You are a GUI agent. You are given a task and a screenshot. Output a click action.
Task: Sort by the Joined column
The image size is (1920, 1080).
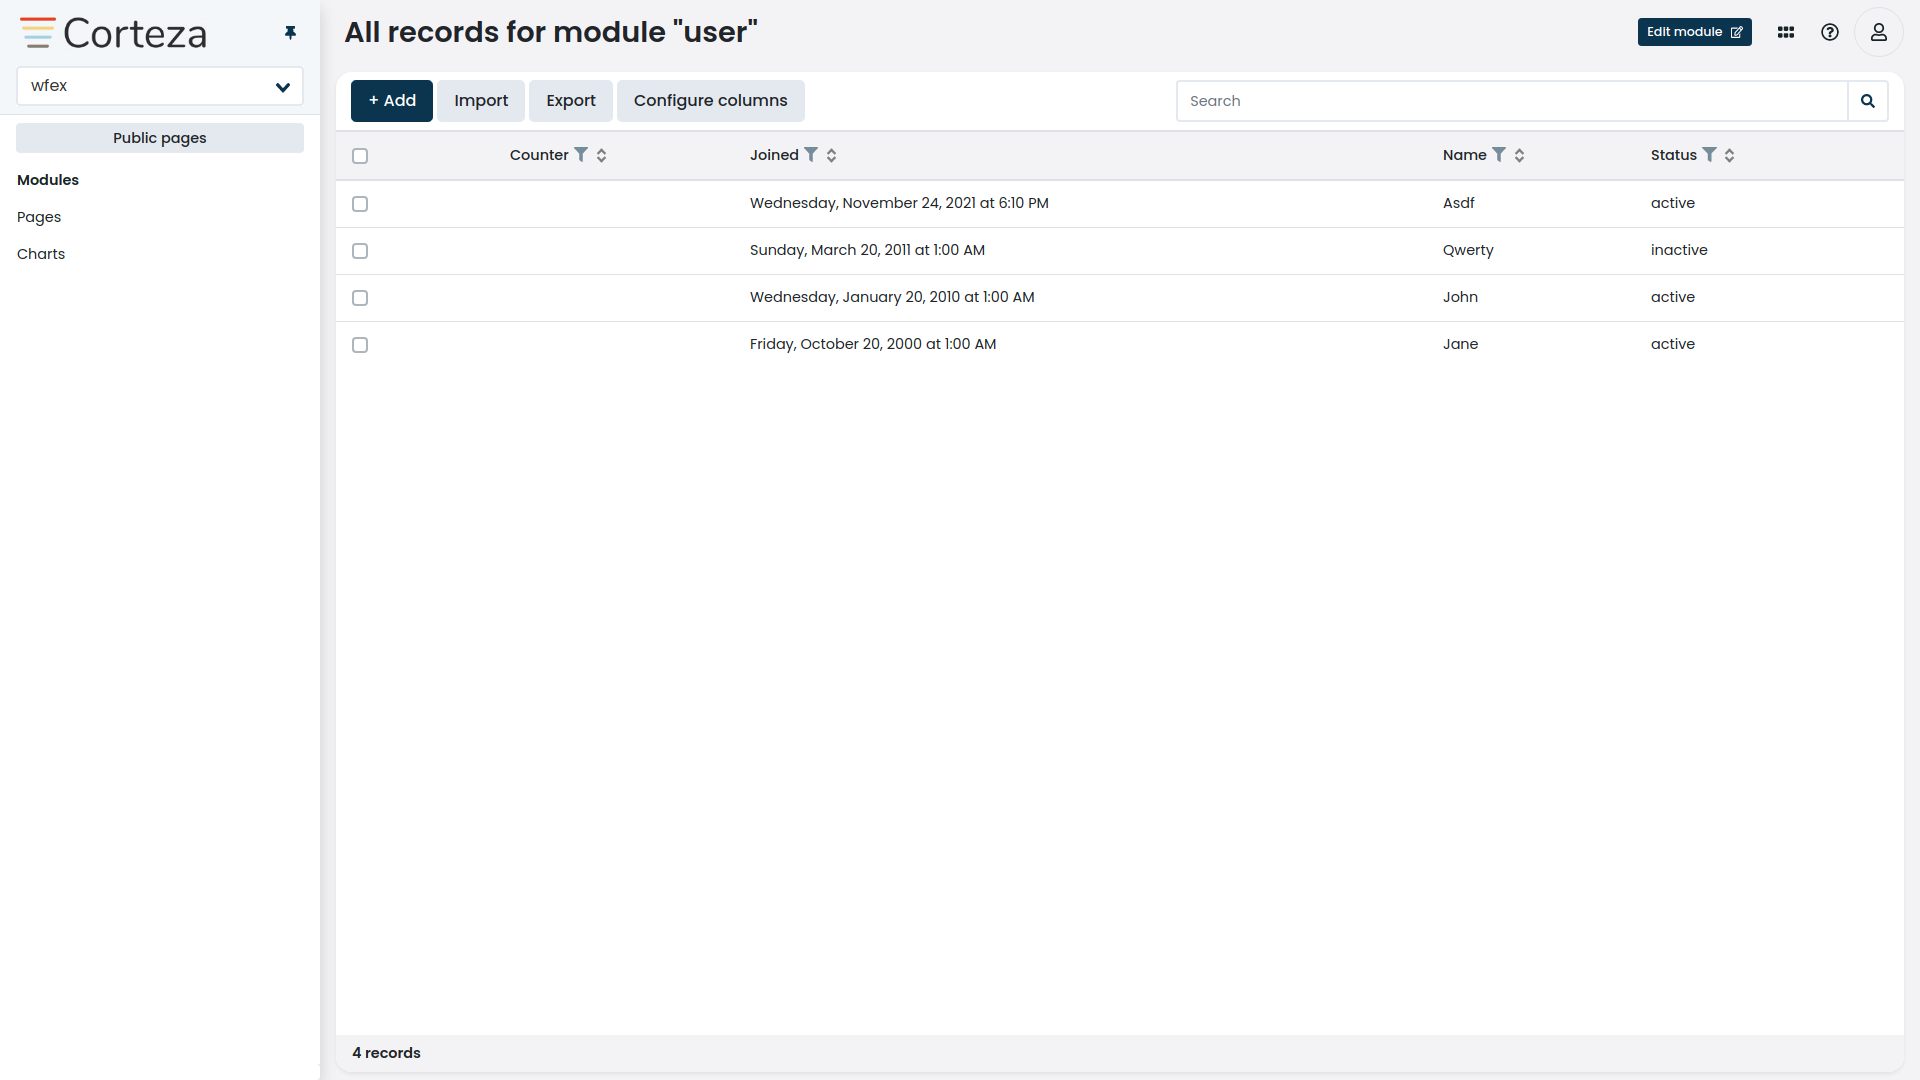tap(832, 155)
